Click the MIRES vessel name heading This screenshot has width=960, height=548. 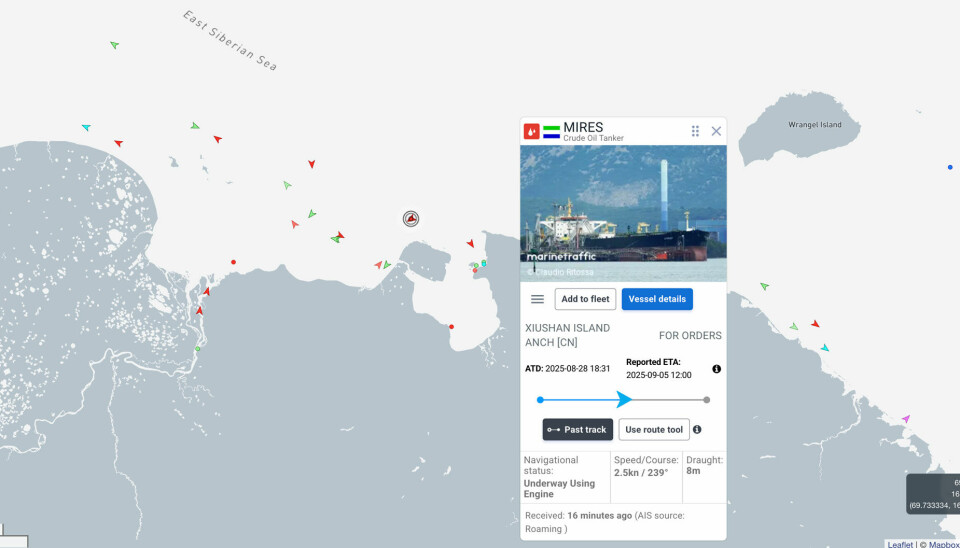coord(583,127)
